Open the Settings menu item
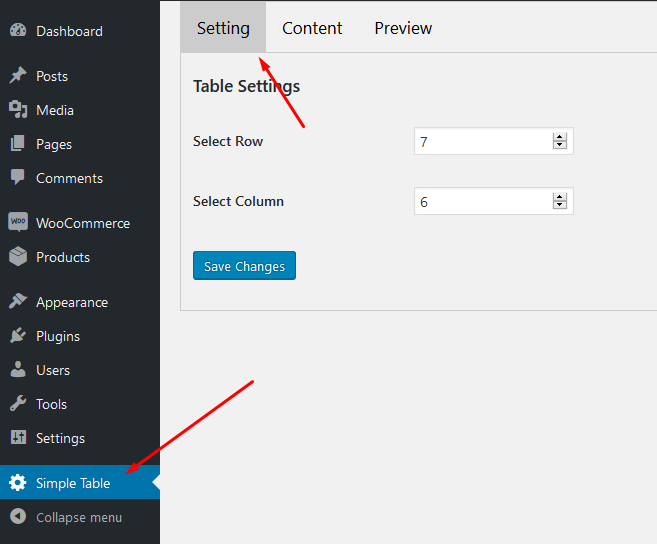The width and height of the screenshot is (657, 544). 80,438
